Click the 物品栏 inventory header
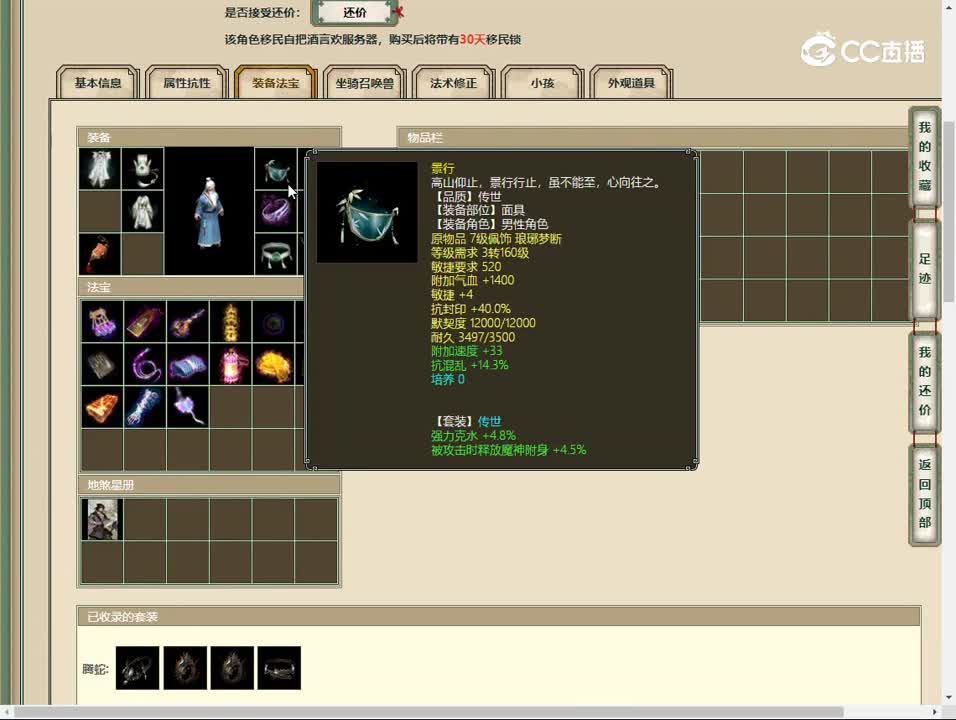The image size is (956, 720). (x=652, y=137)
